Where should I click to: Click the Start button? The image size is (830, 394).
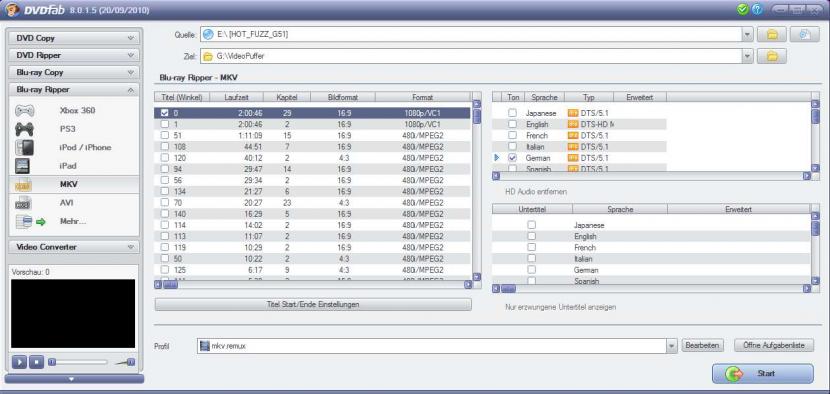click(763, 373)
